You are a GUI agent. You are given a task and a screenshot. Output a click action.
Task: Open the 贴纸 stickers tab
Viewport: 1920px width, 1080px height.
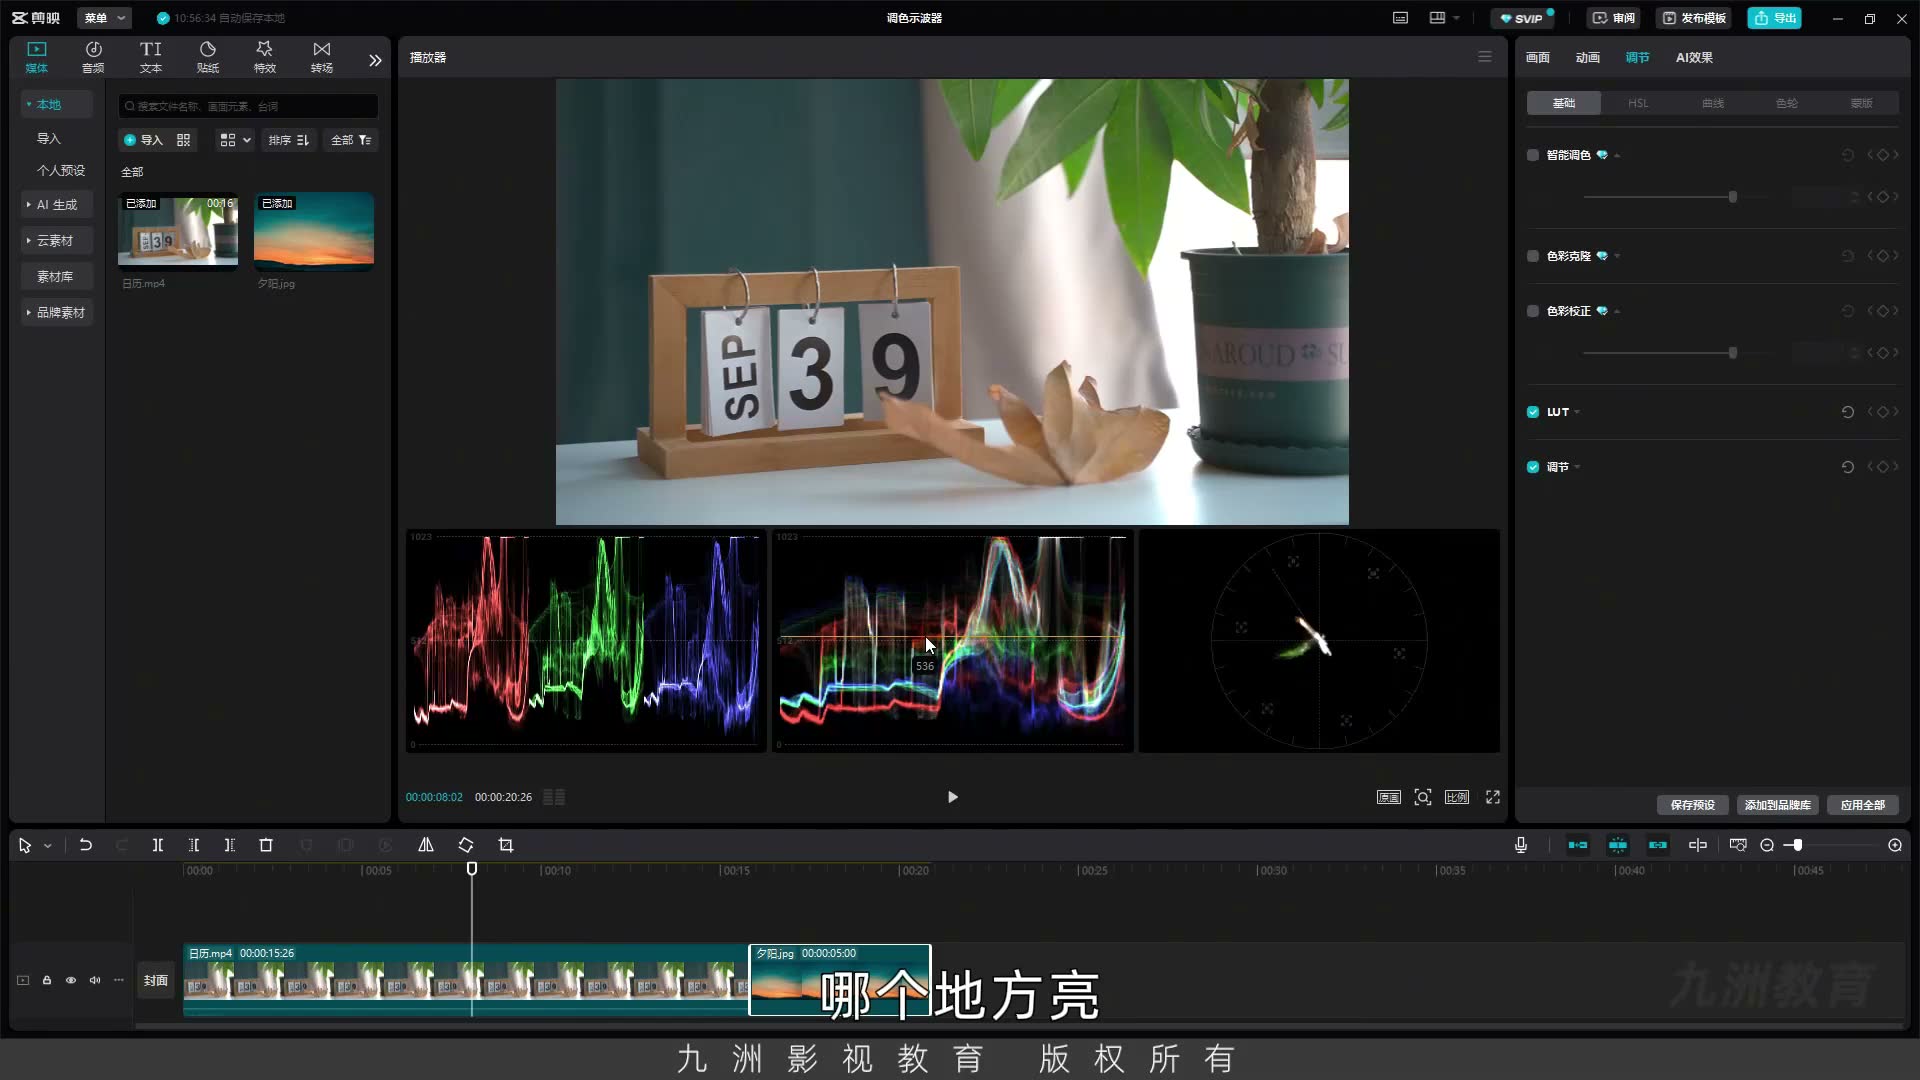208,57
